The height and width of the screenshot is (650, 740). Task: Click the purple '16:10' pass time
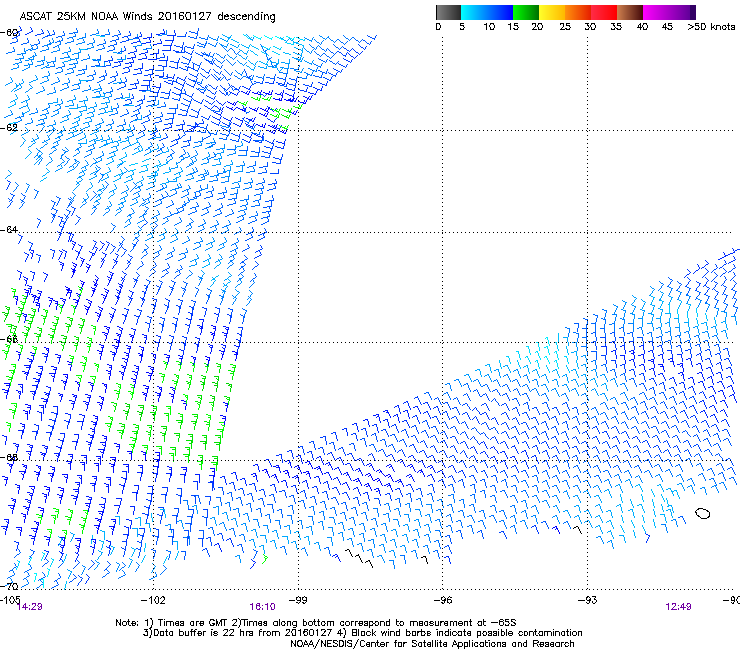pos(262,607)
